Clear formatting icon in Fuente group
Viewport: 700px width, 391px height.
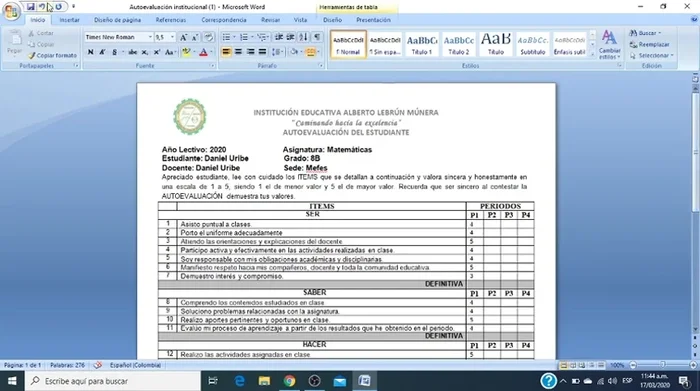point(208,37)
